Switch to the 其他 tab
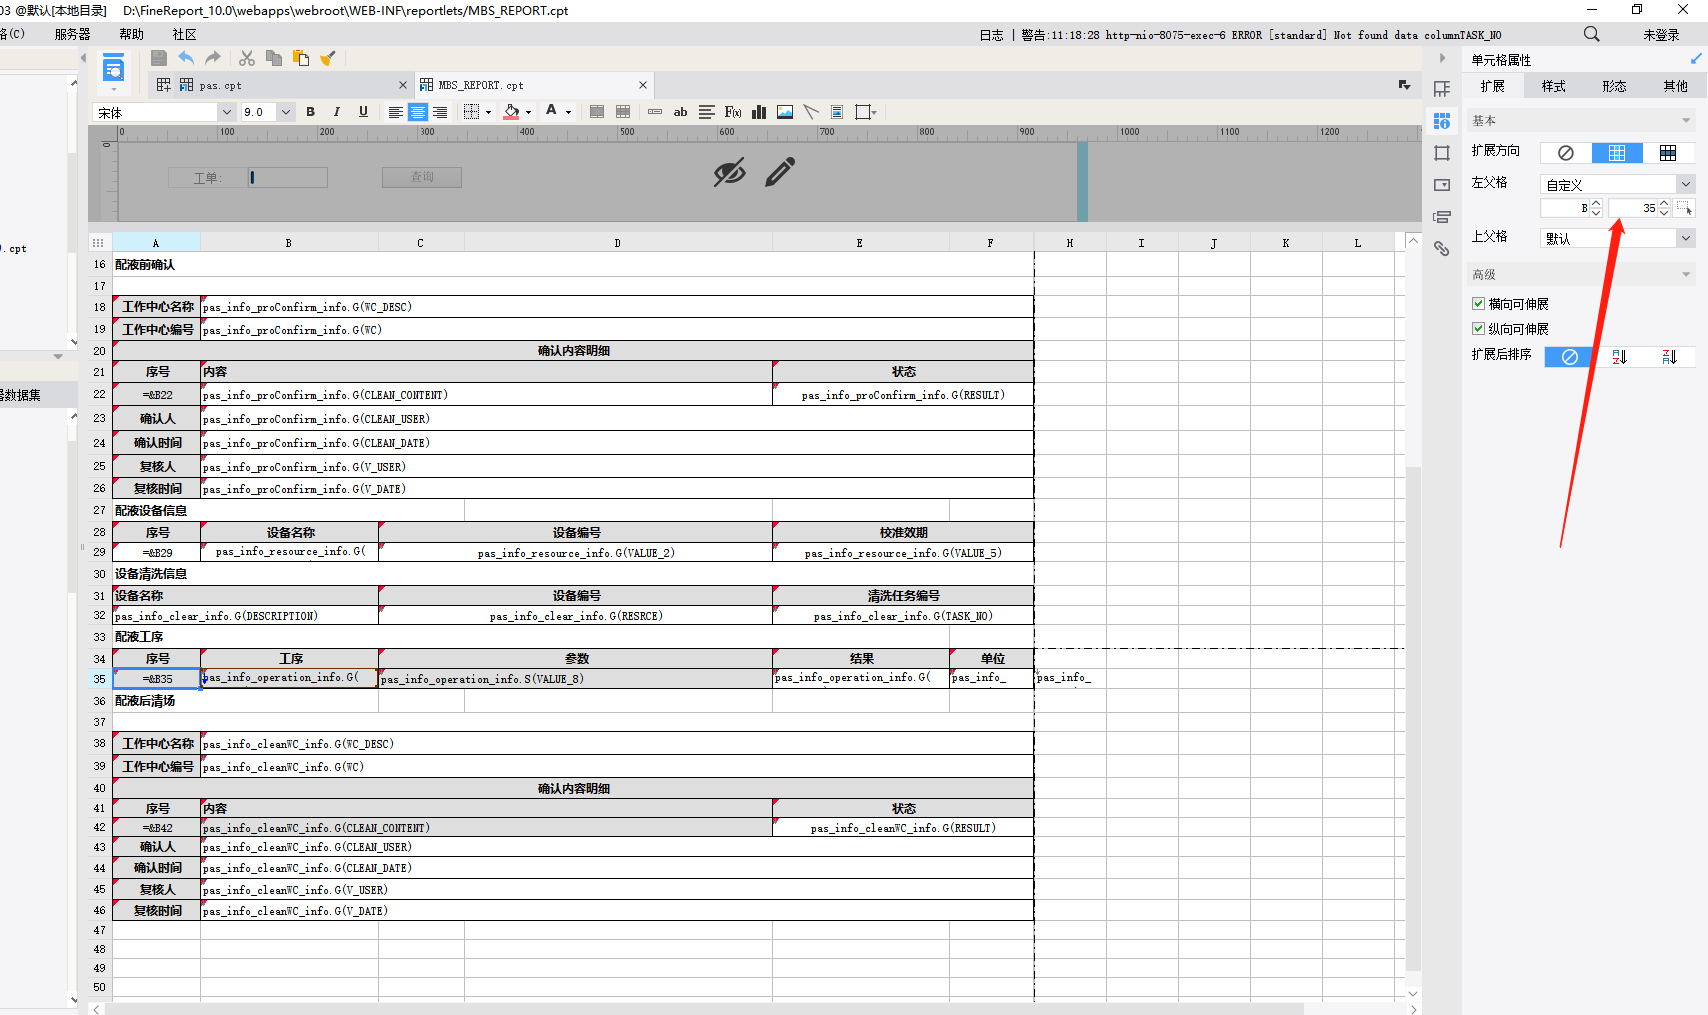 tap(1675, 86)
